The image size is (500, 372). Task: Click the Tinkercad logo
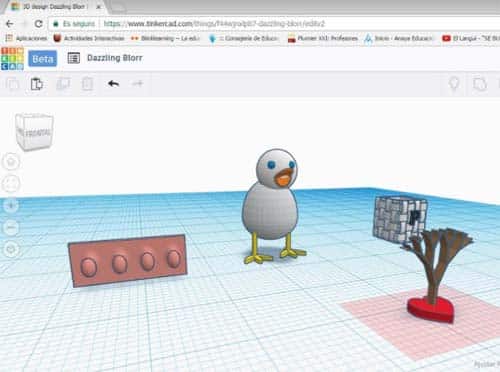[x=12, y=59]
